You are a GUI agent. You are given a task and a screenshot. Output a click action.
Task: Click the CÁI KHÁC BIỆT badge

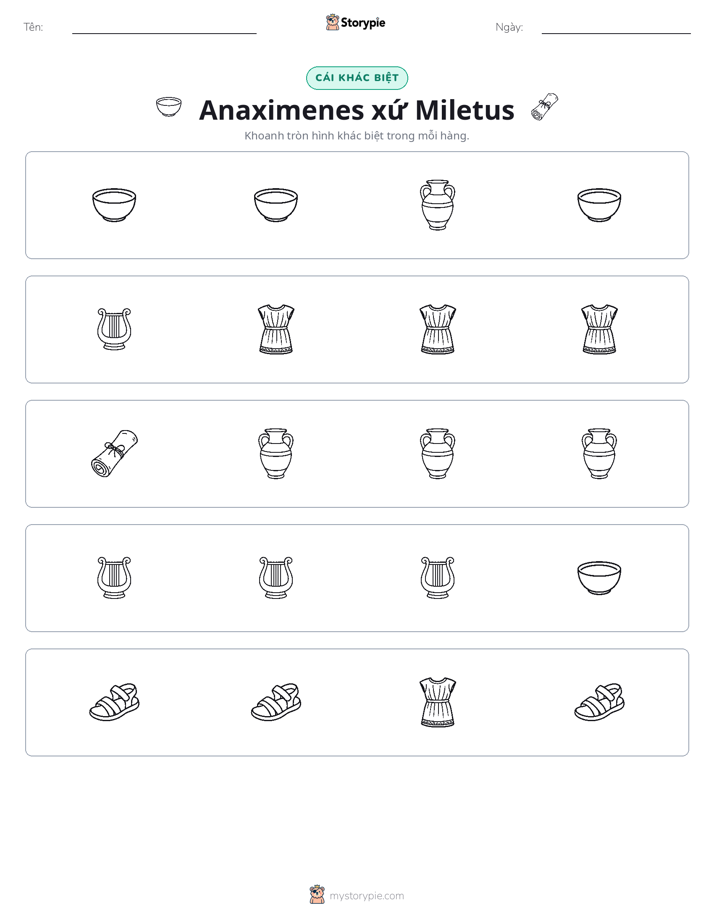tap(357, 78)
